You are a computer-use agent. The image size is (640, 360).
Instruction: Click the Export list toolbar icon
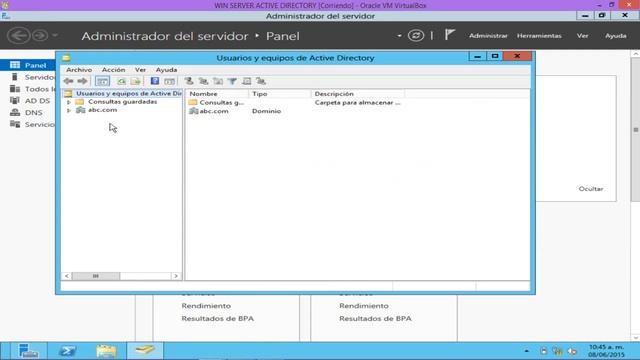point(136,81)
